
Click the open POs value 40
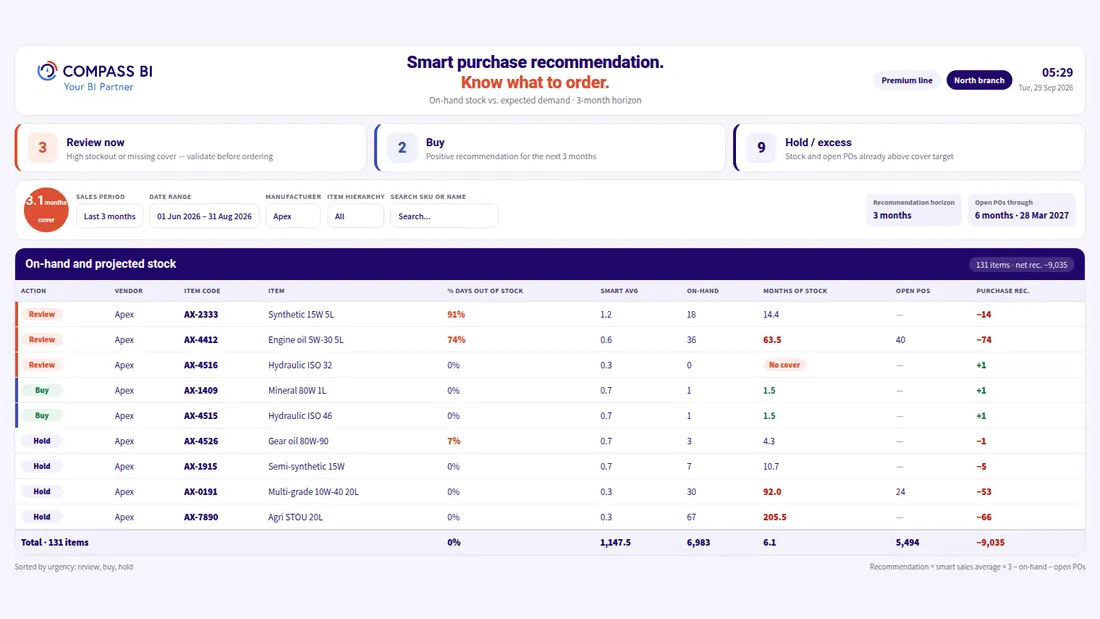click(900, 340)
